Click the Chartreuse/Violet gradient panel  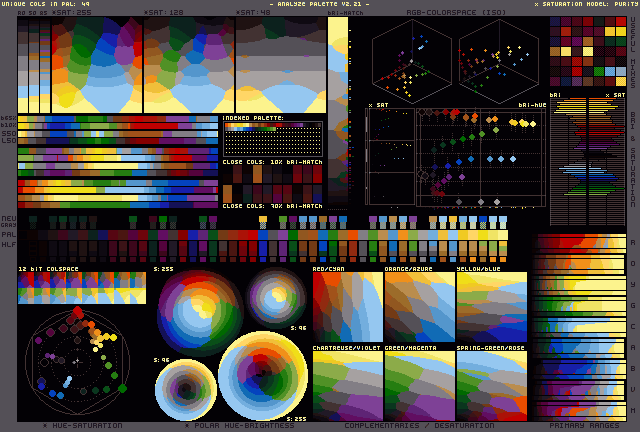347,385
